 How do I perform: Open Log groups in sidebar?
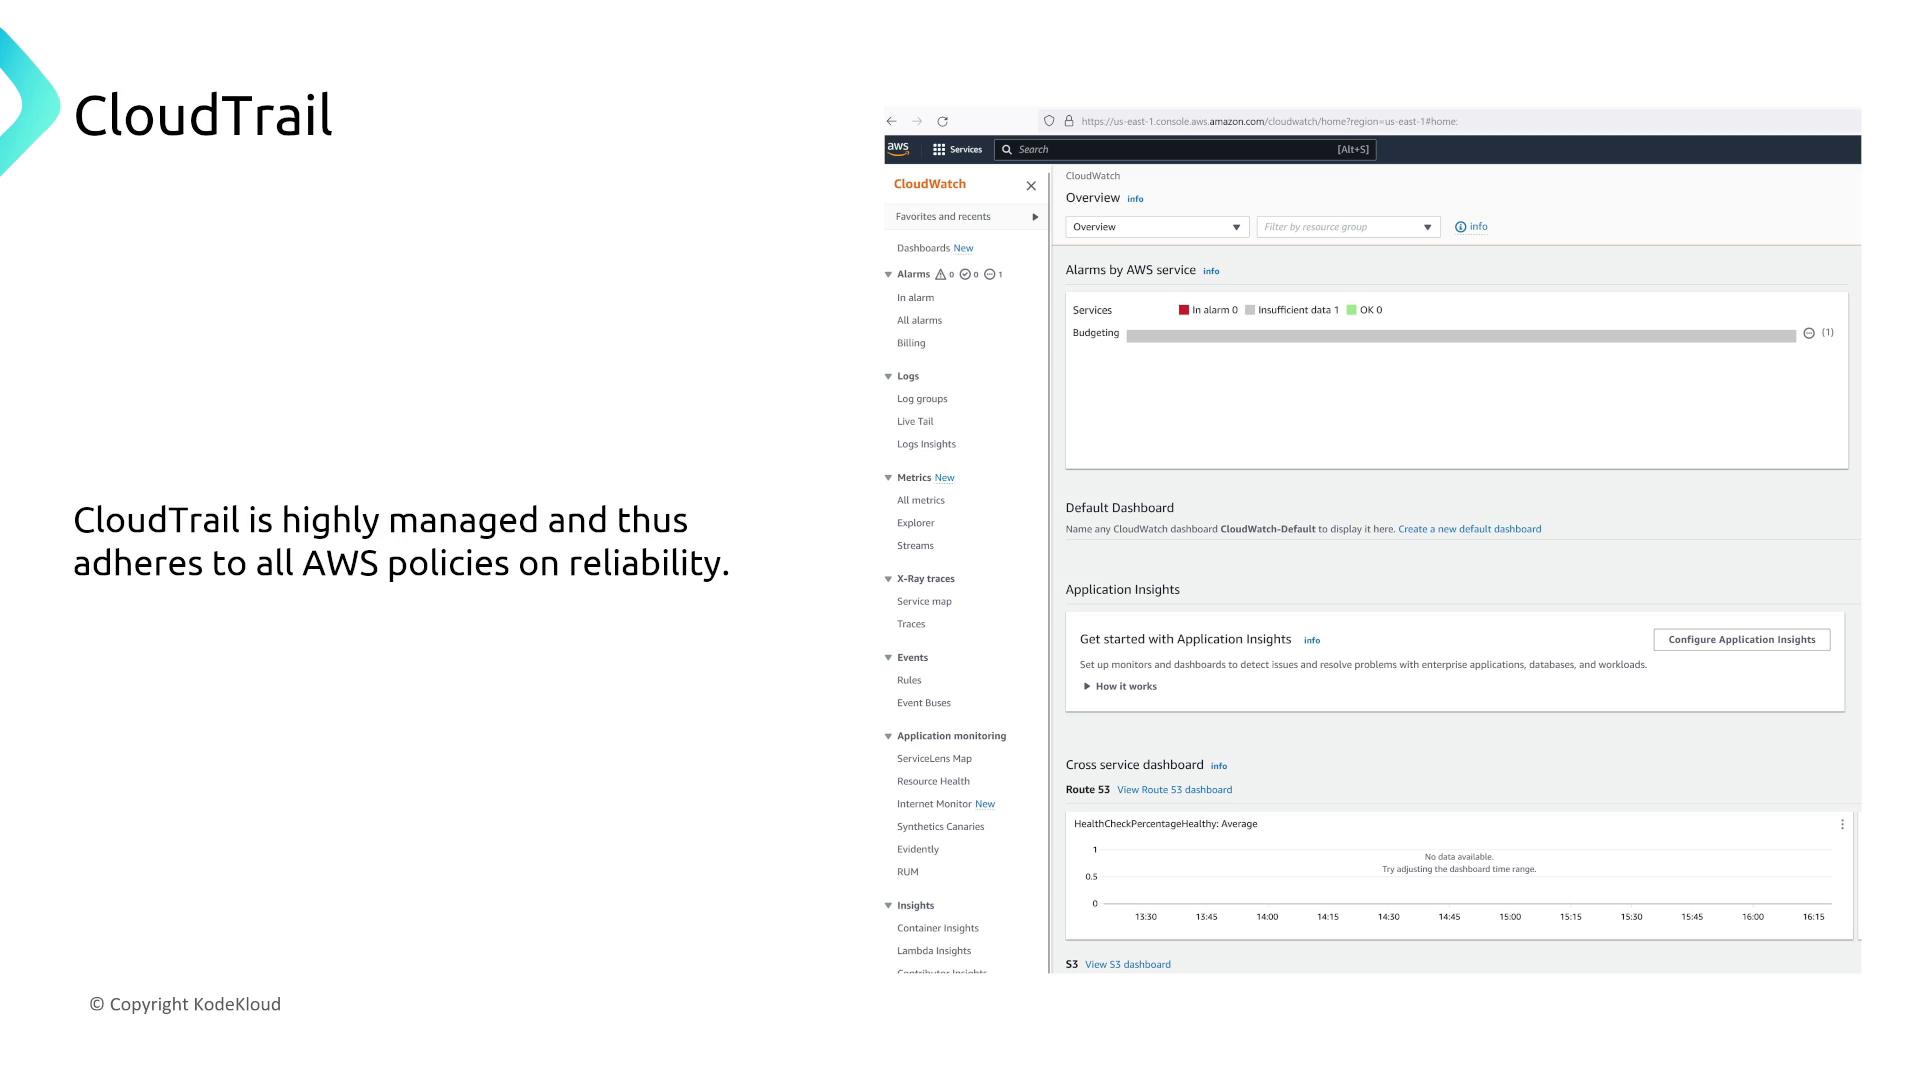point(921,399)
